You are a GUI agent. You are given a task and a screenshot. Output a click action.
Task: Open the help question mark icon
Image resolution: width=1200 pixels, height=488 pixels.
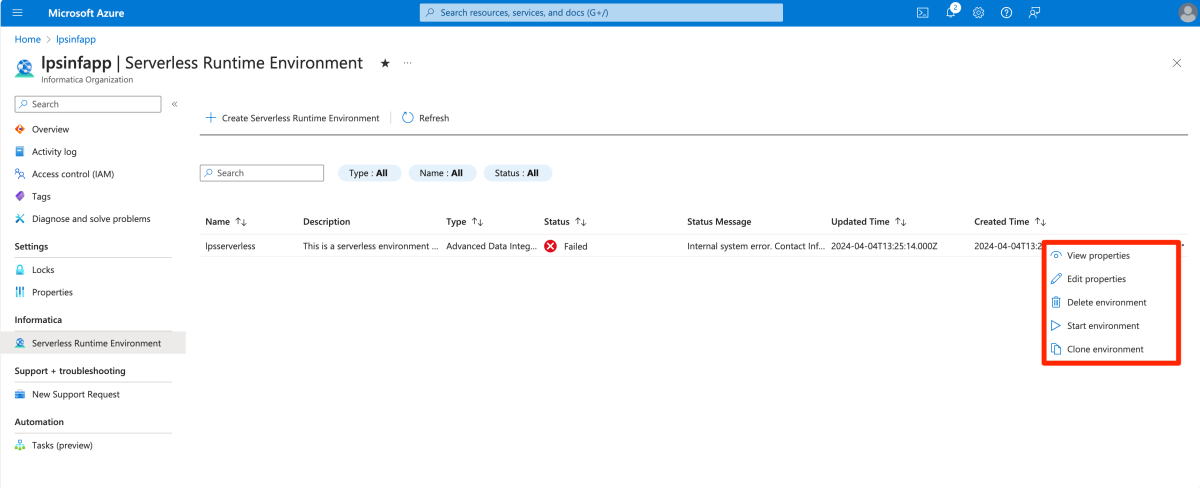tap(1006, 13)
